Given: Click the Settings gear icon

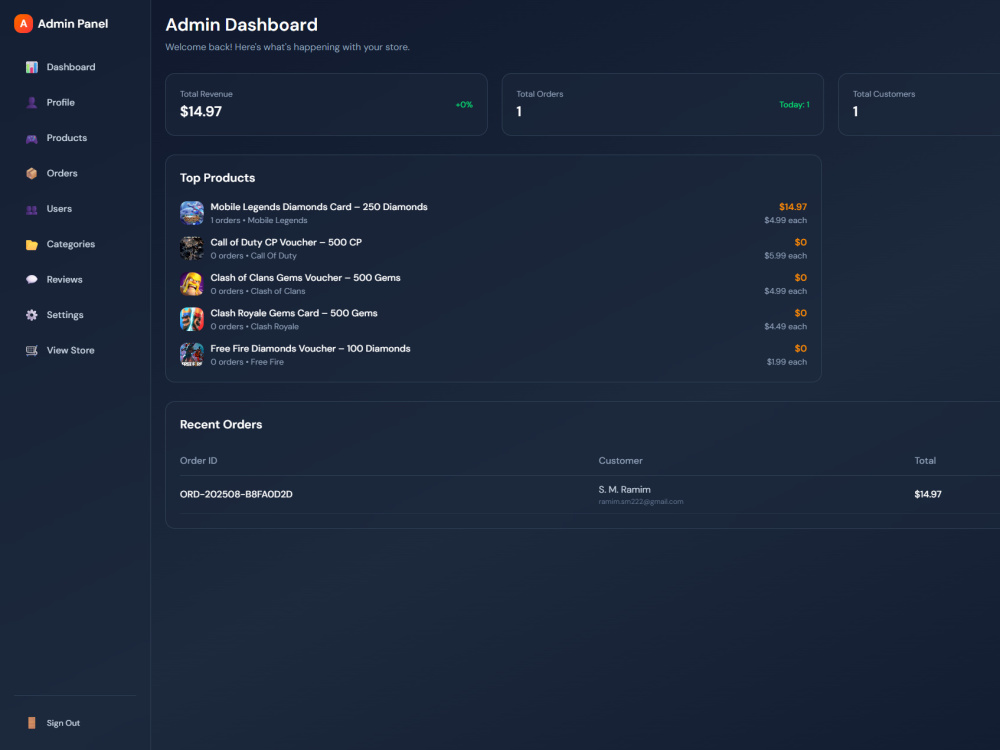Looking at the screenshot, I should pyautogui.click(x=31, y=315).
